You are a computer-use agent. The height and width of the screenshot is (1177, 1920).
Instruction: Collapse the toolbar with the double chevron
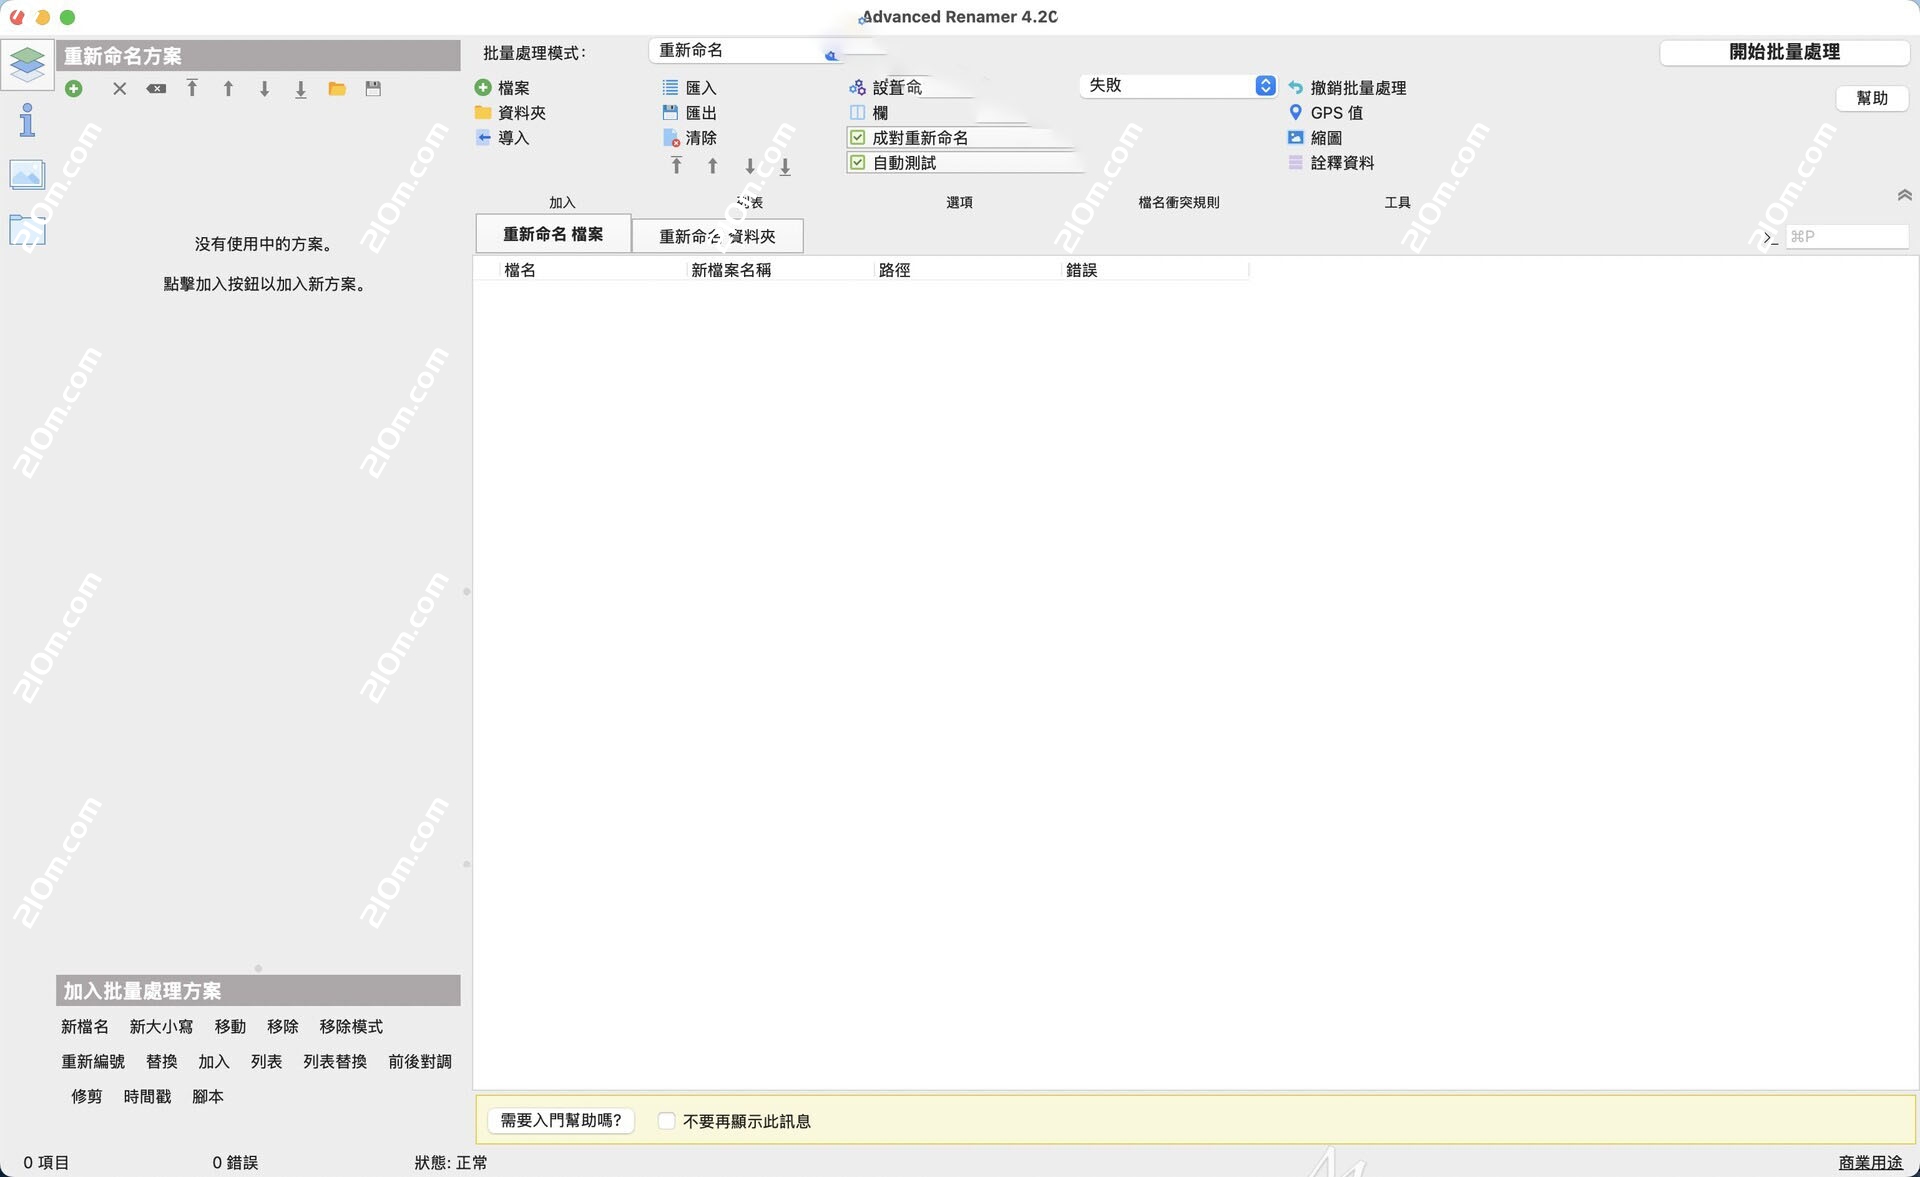pos(1905,196)
